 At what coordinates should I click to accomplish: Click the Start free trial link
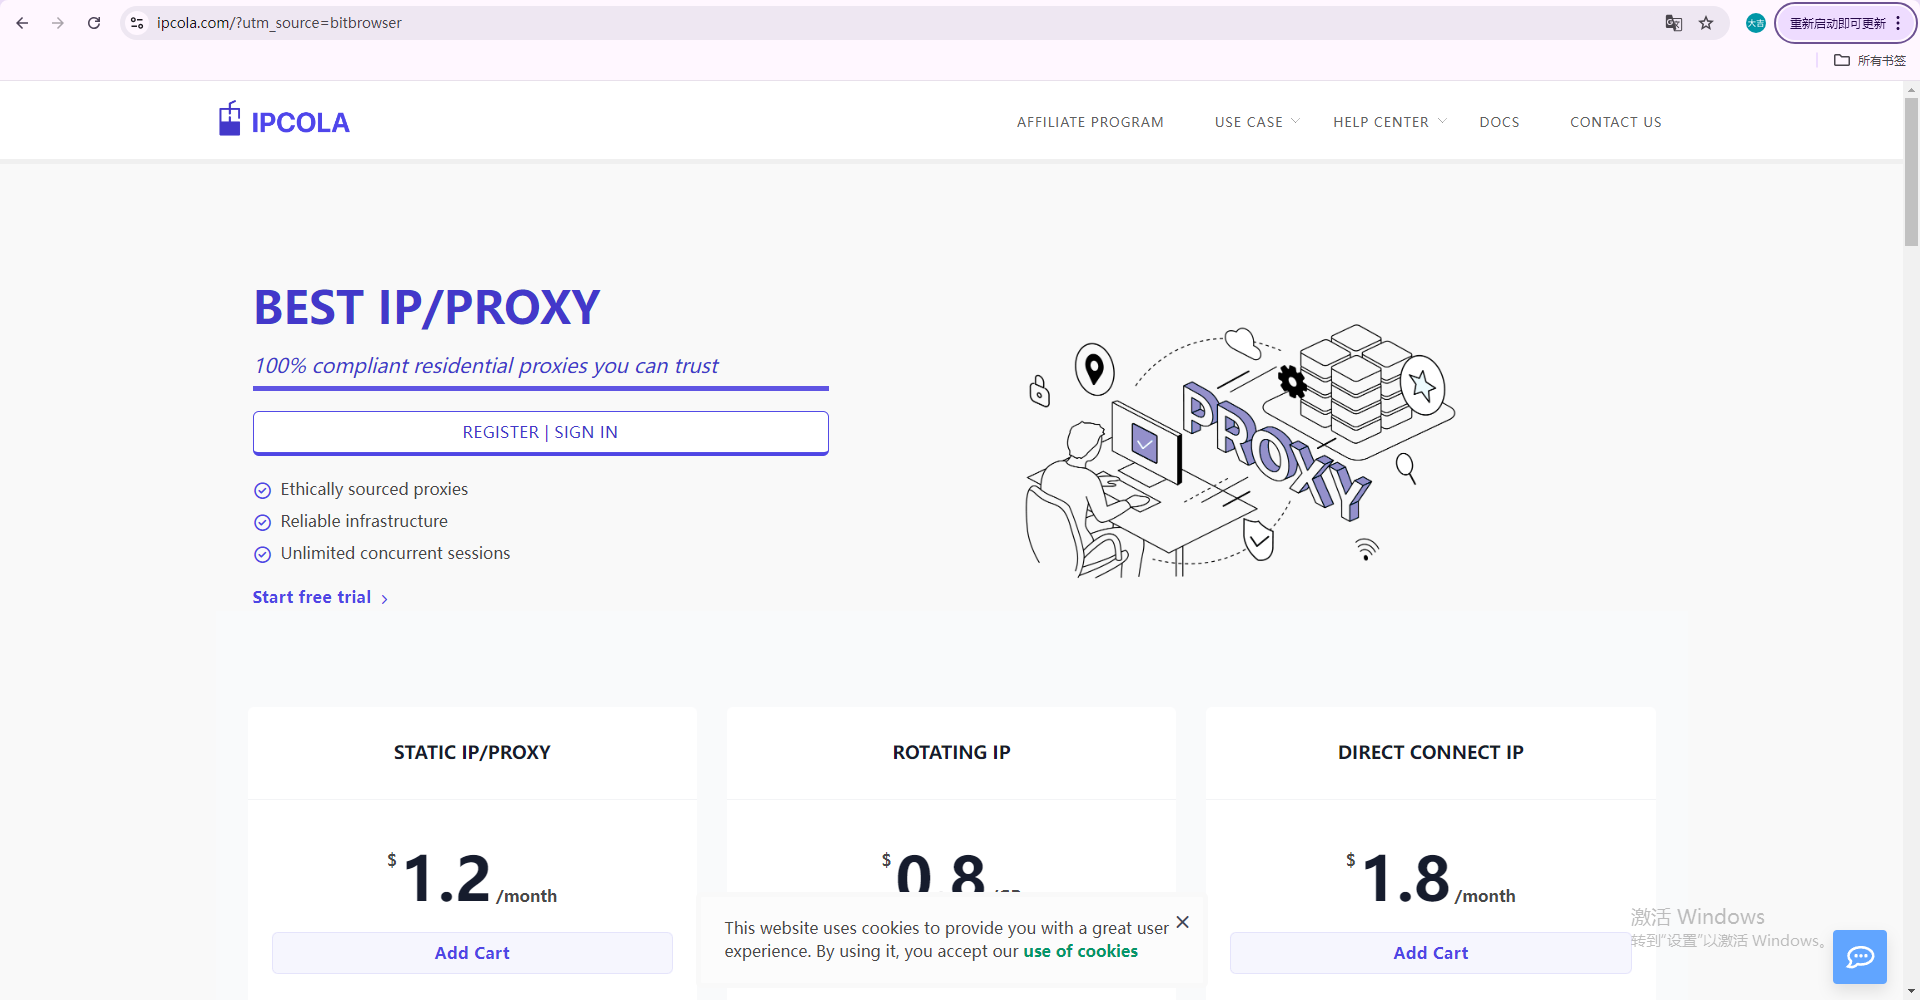[x=312, y=597]
